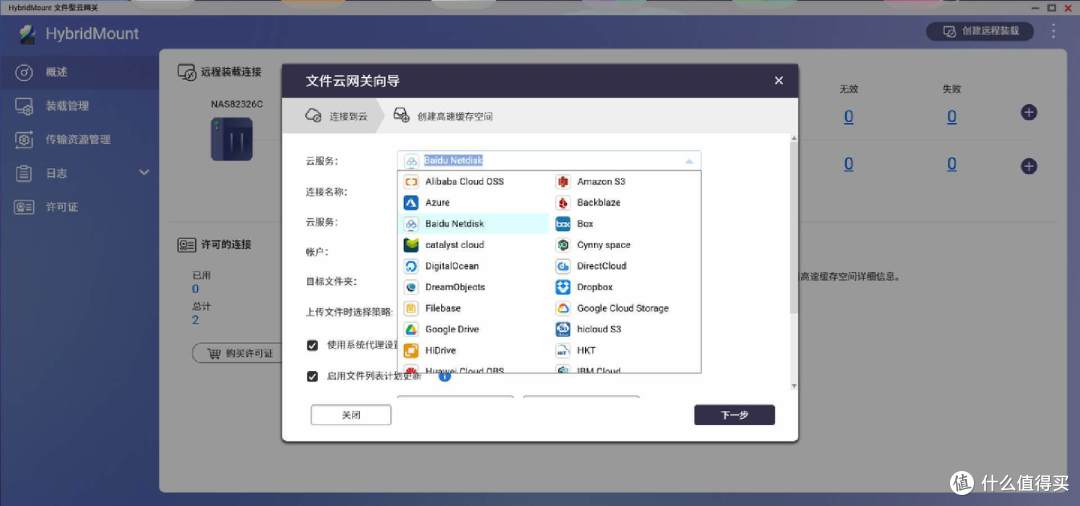Click the Baidu Netdisk combo box field
This screenshot has width=1080, height=506.
549,161
